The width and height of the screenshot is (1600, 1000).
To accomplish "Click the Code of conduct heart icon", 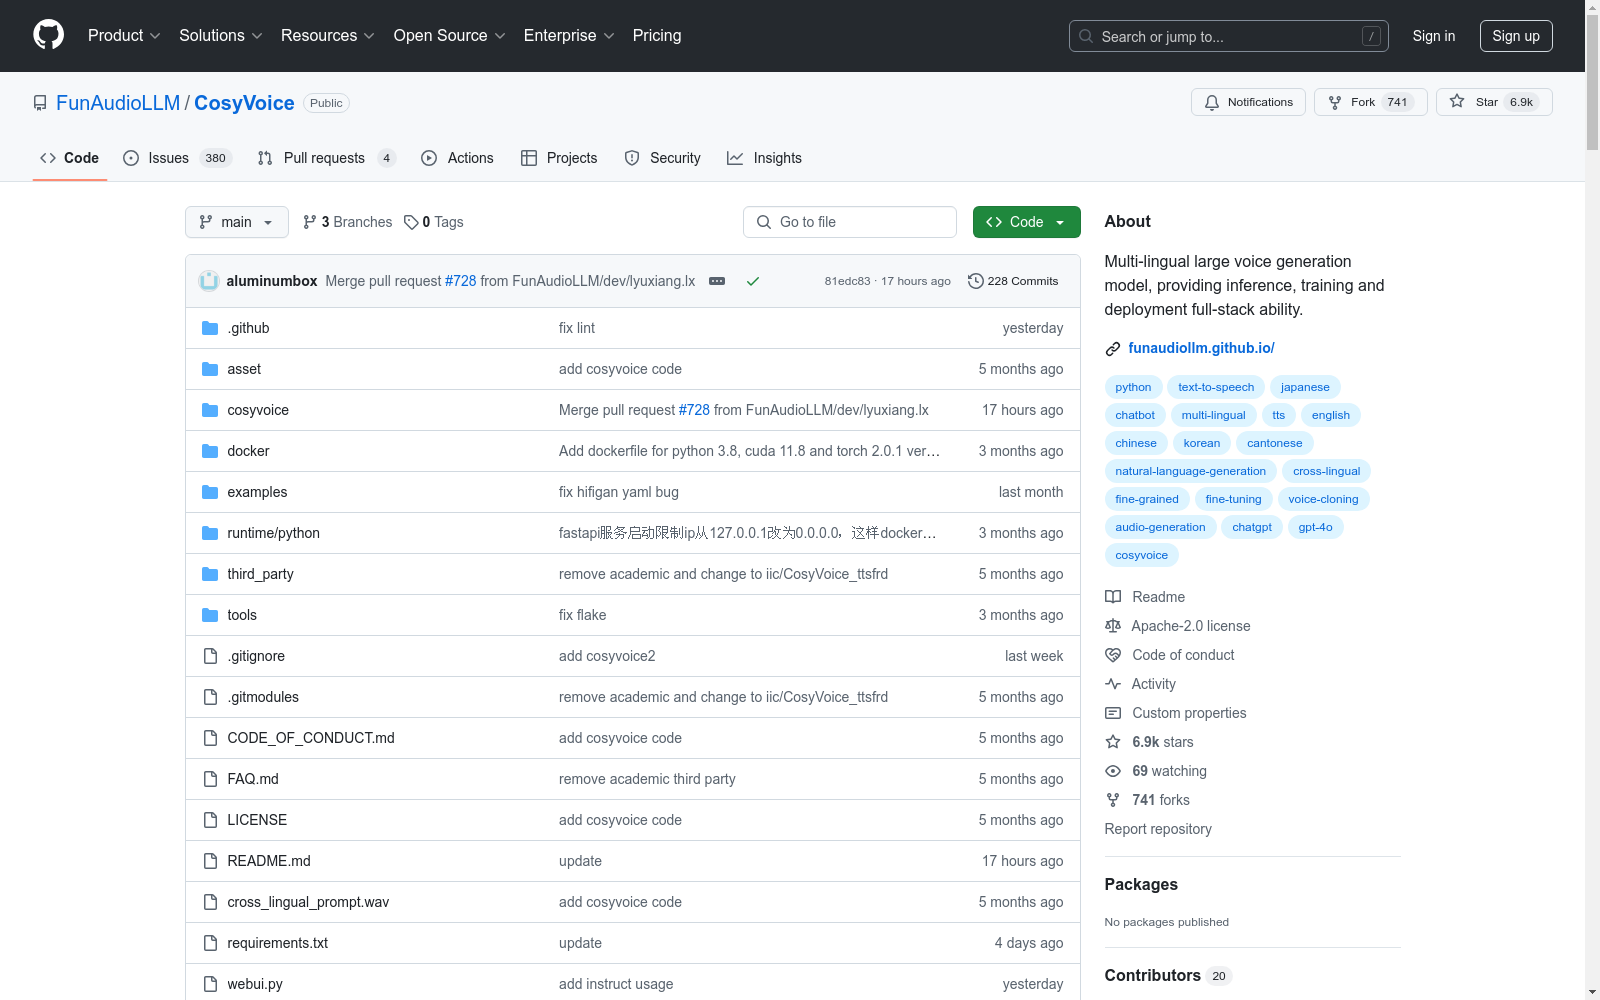I will tap(1113, 655).
